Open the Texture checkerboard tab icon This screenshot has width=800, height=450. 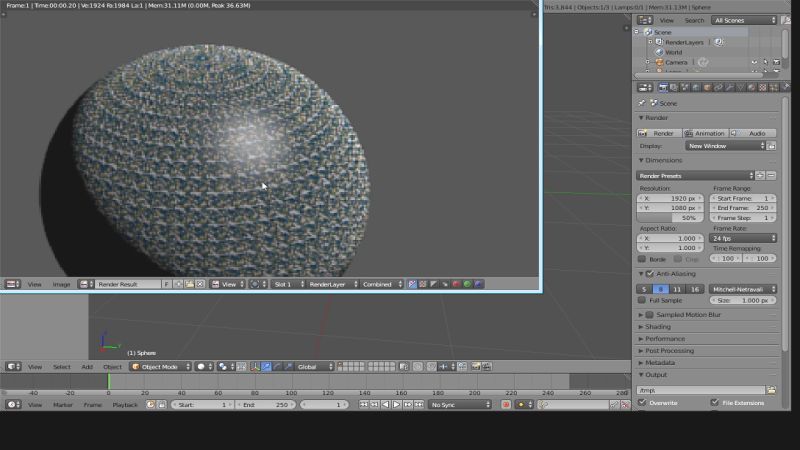pos(763,88)
